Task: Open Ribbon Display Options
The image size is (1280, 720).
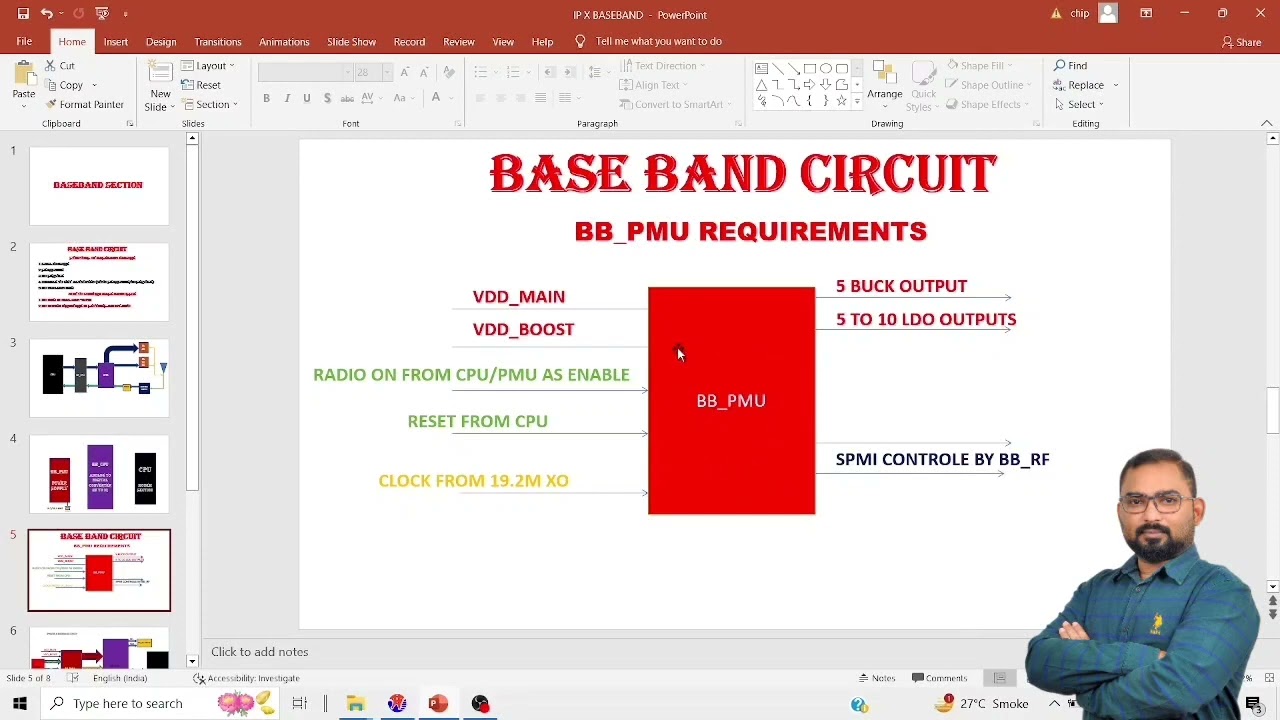Action: pos(1146,14)
